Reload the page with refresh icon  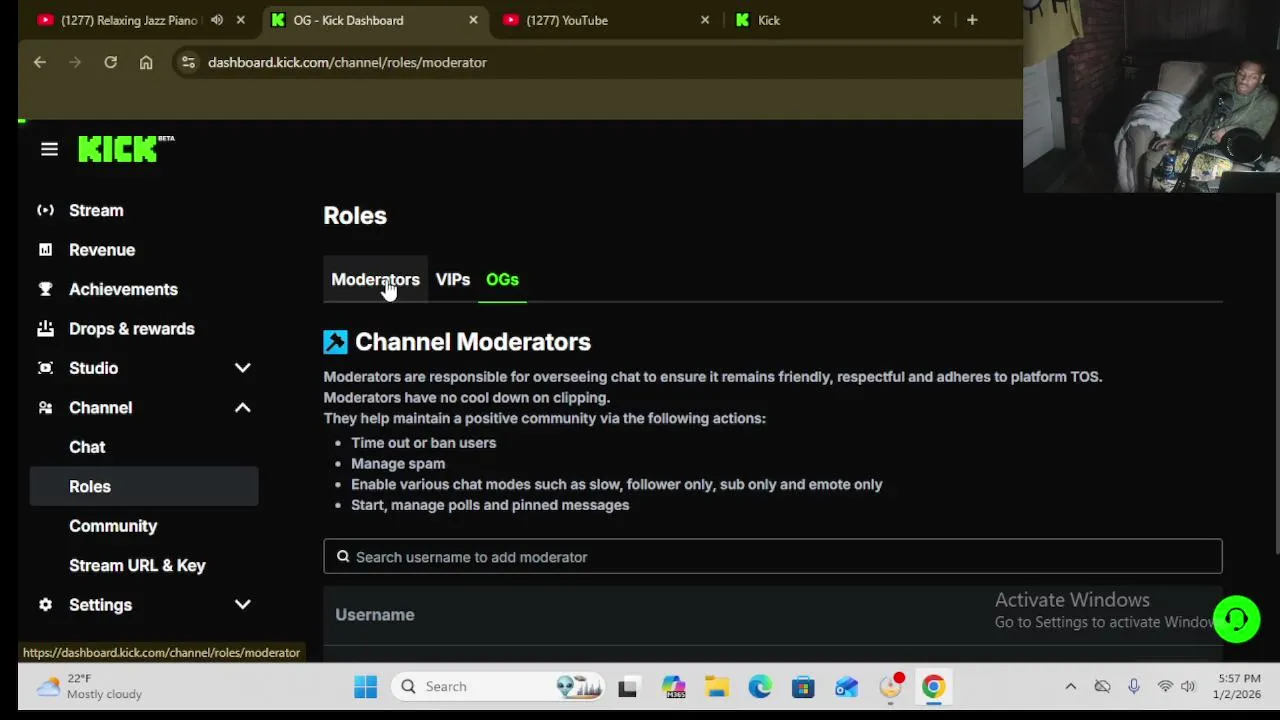click(110, 62)
